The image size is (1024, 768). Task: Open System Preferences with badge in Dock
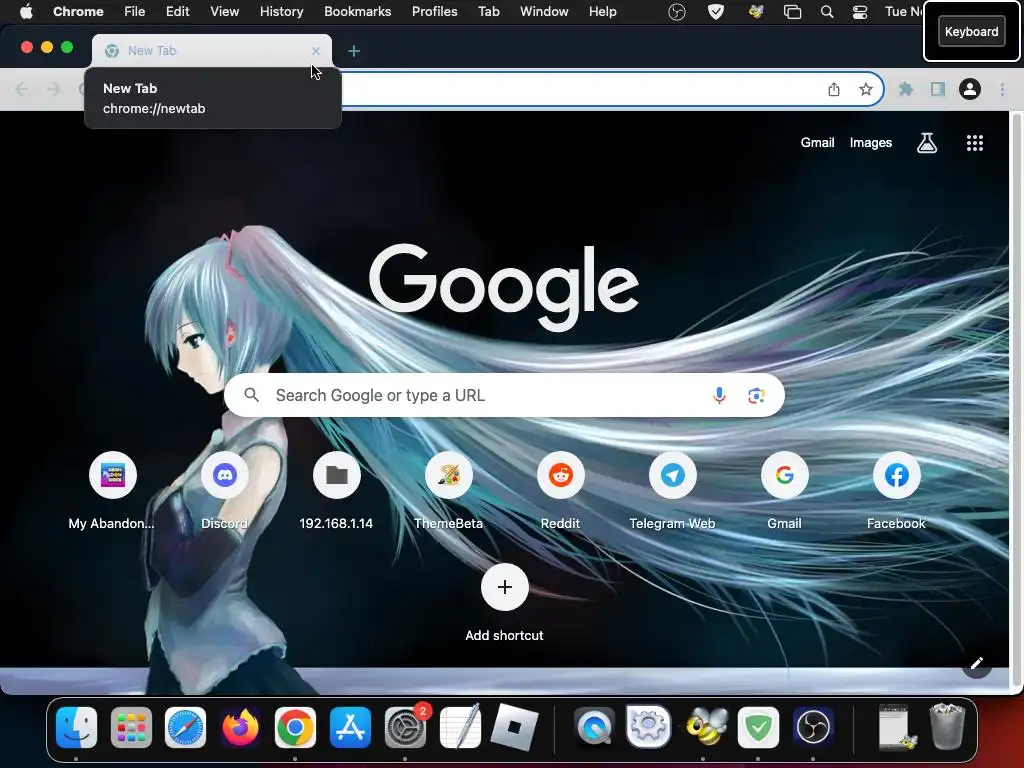coord(406,727)
